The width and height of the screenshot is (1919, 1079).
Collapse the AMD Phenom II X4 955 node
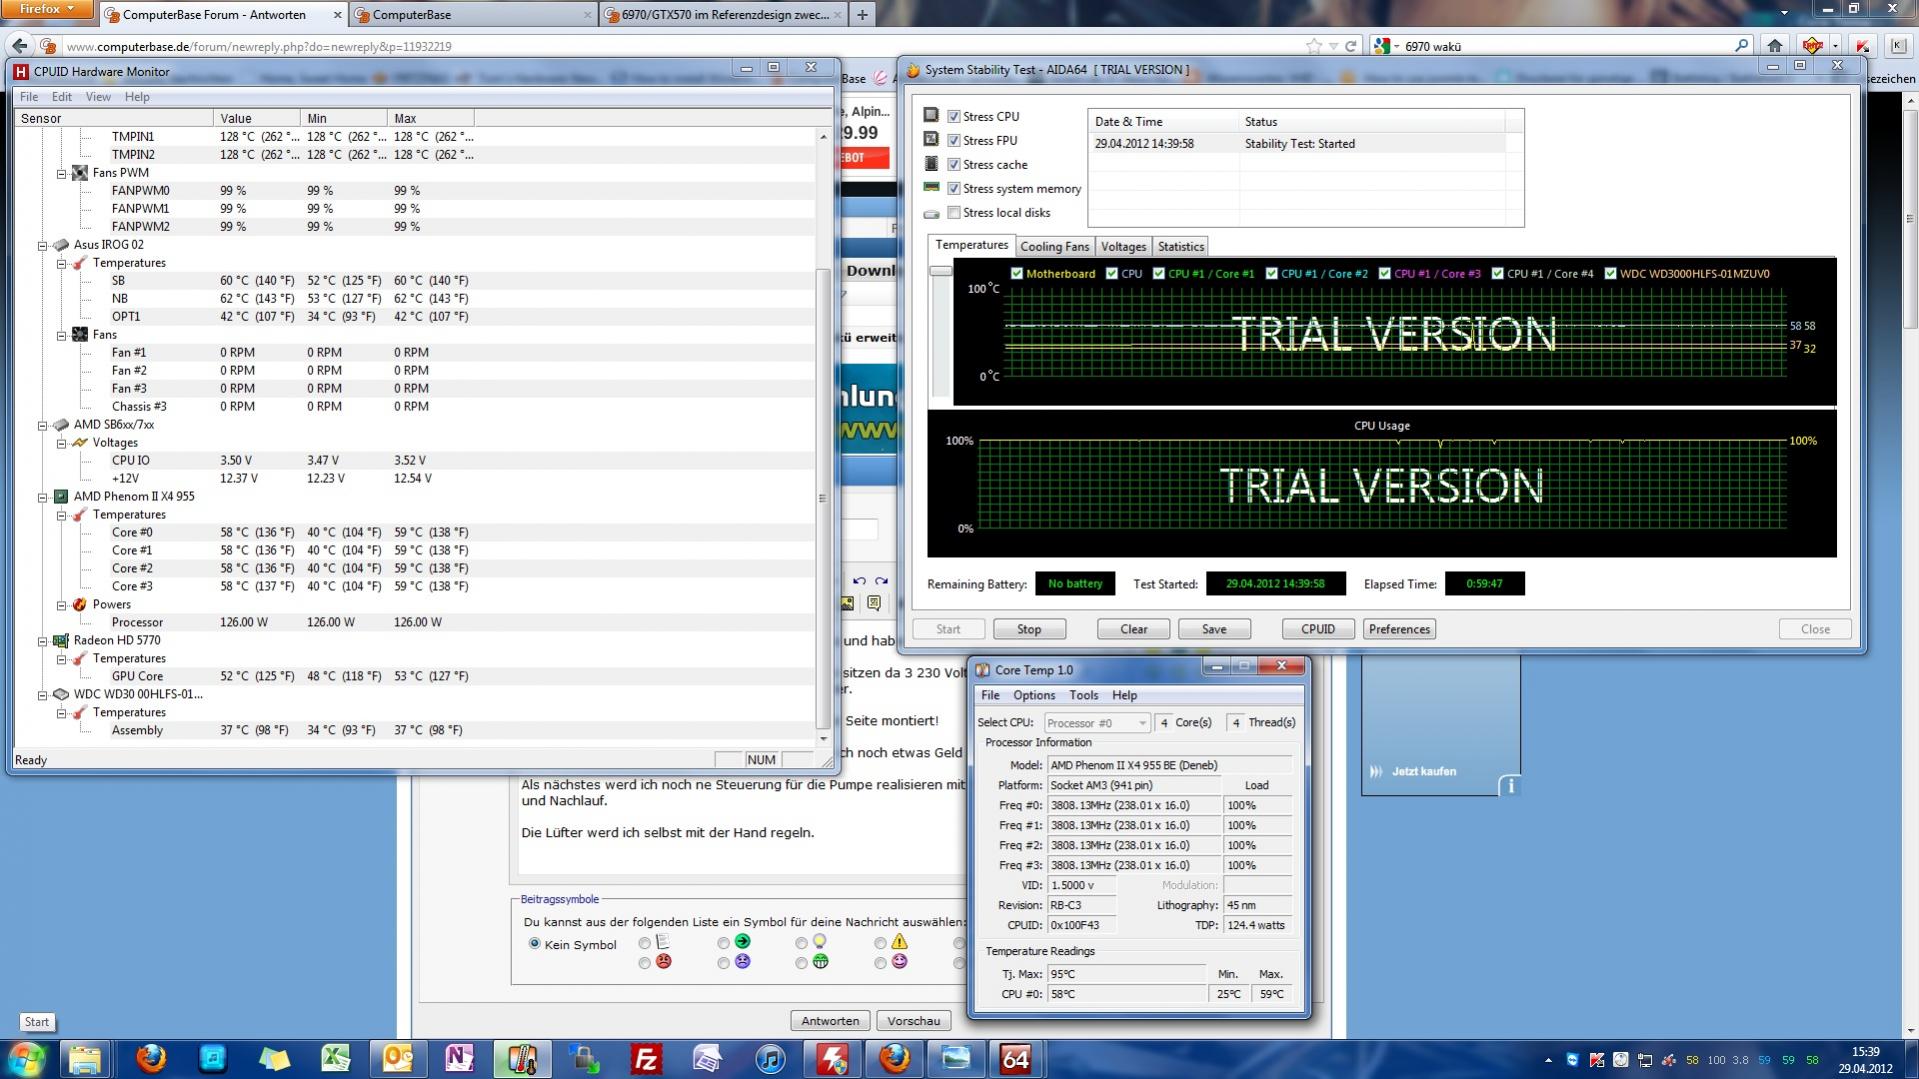click(x=43, y=497)
